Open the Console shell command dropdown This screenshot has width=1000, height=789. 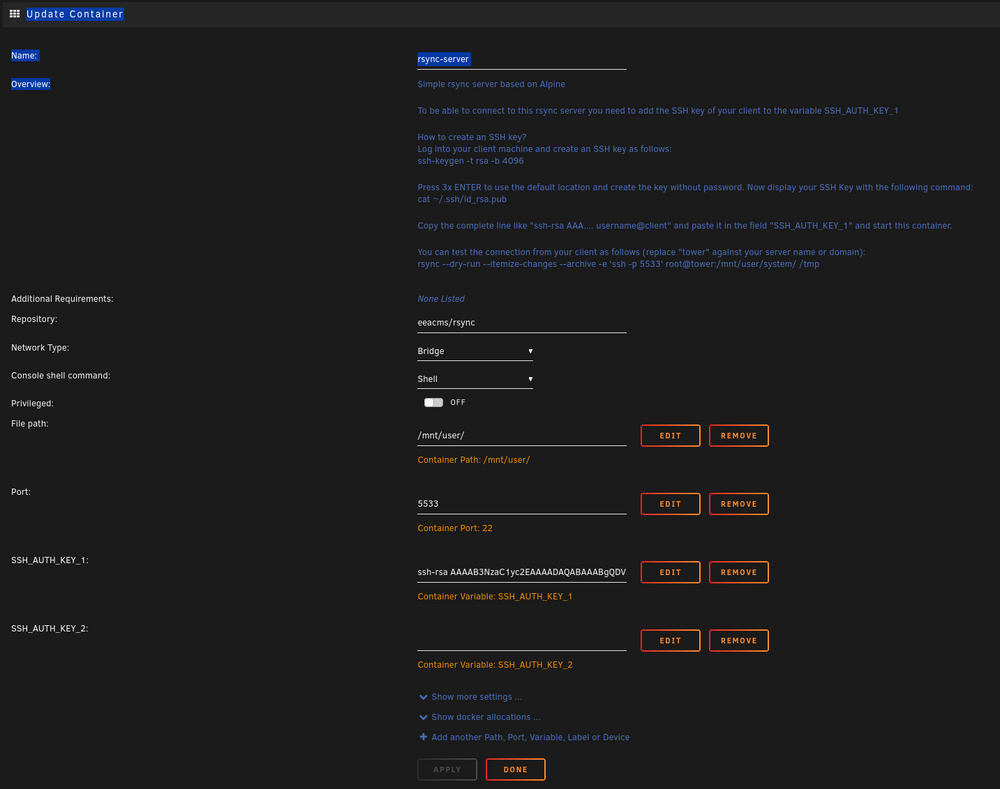coord(475,380)
